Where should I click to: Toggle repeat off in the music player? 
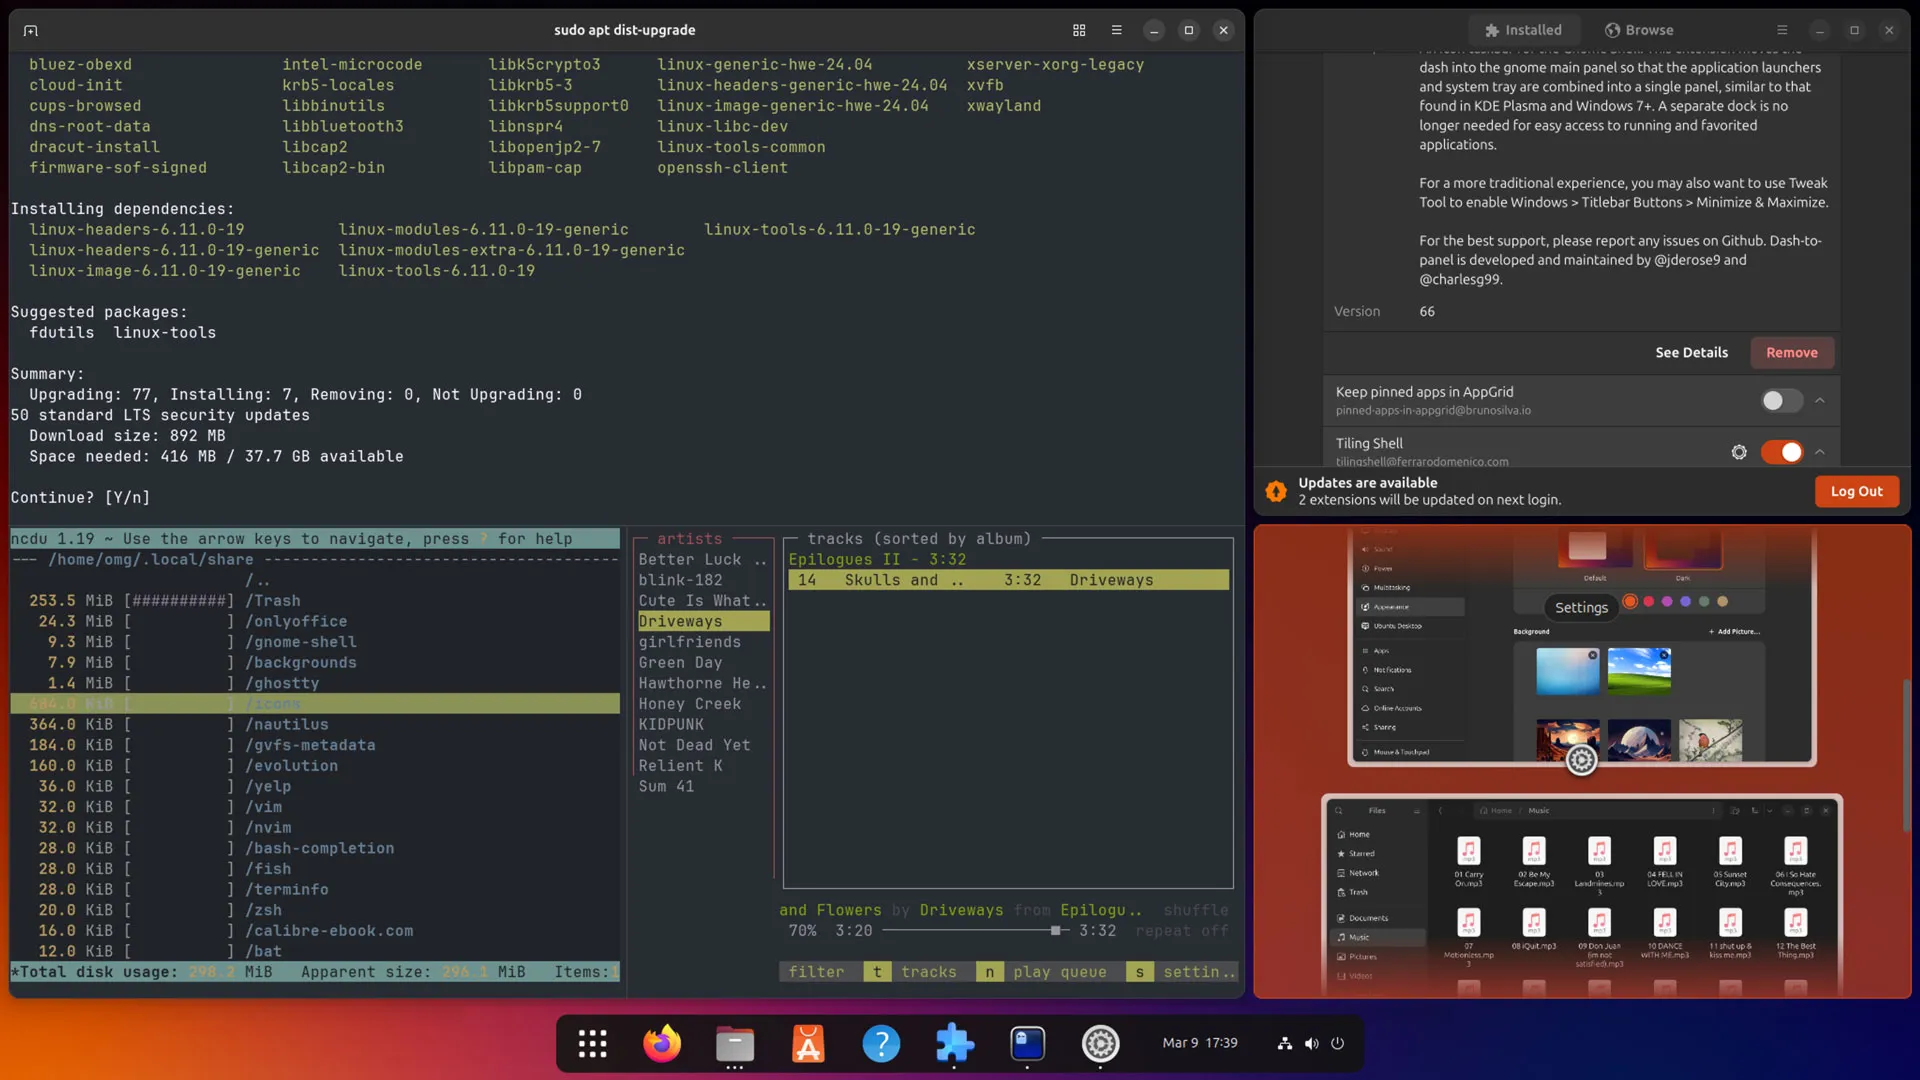1182,930
